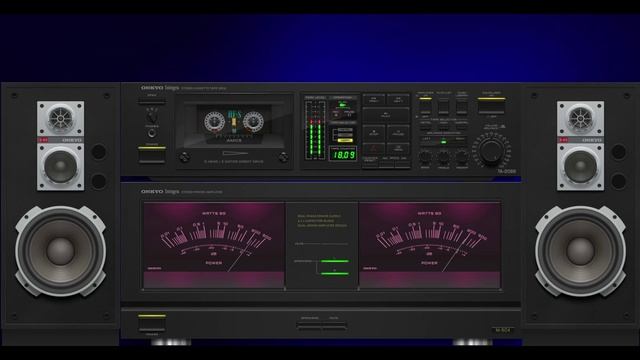640x360 pixels.
Task: Toggle the third push switch in the top row
Action: (462, 106)
